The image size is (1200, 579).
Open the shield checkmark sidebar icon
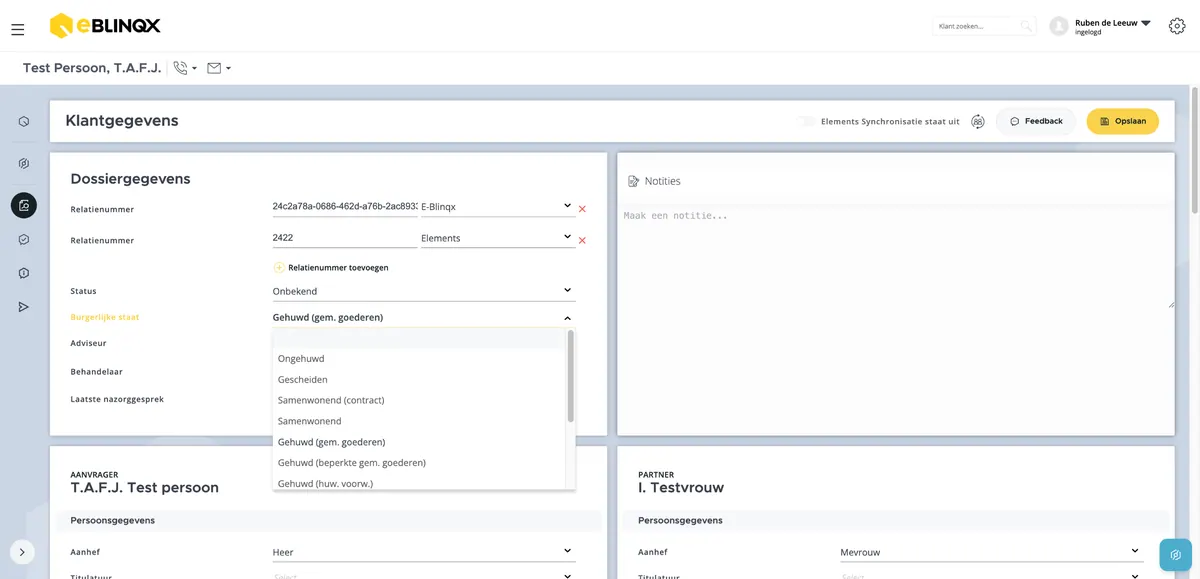pos(24,240)
